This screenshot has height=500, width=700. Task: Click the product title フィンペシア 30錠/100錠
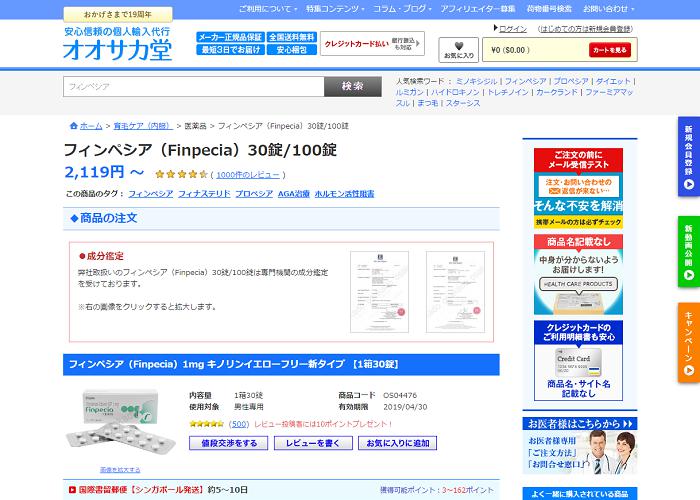coord(200,150)
